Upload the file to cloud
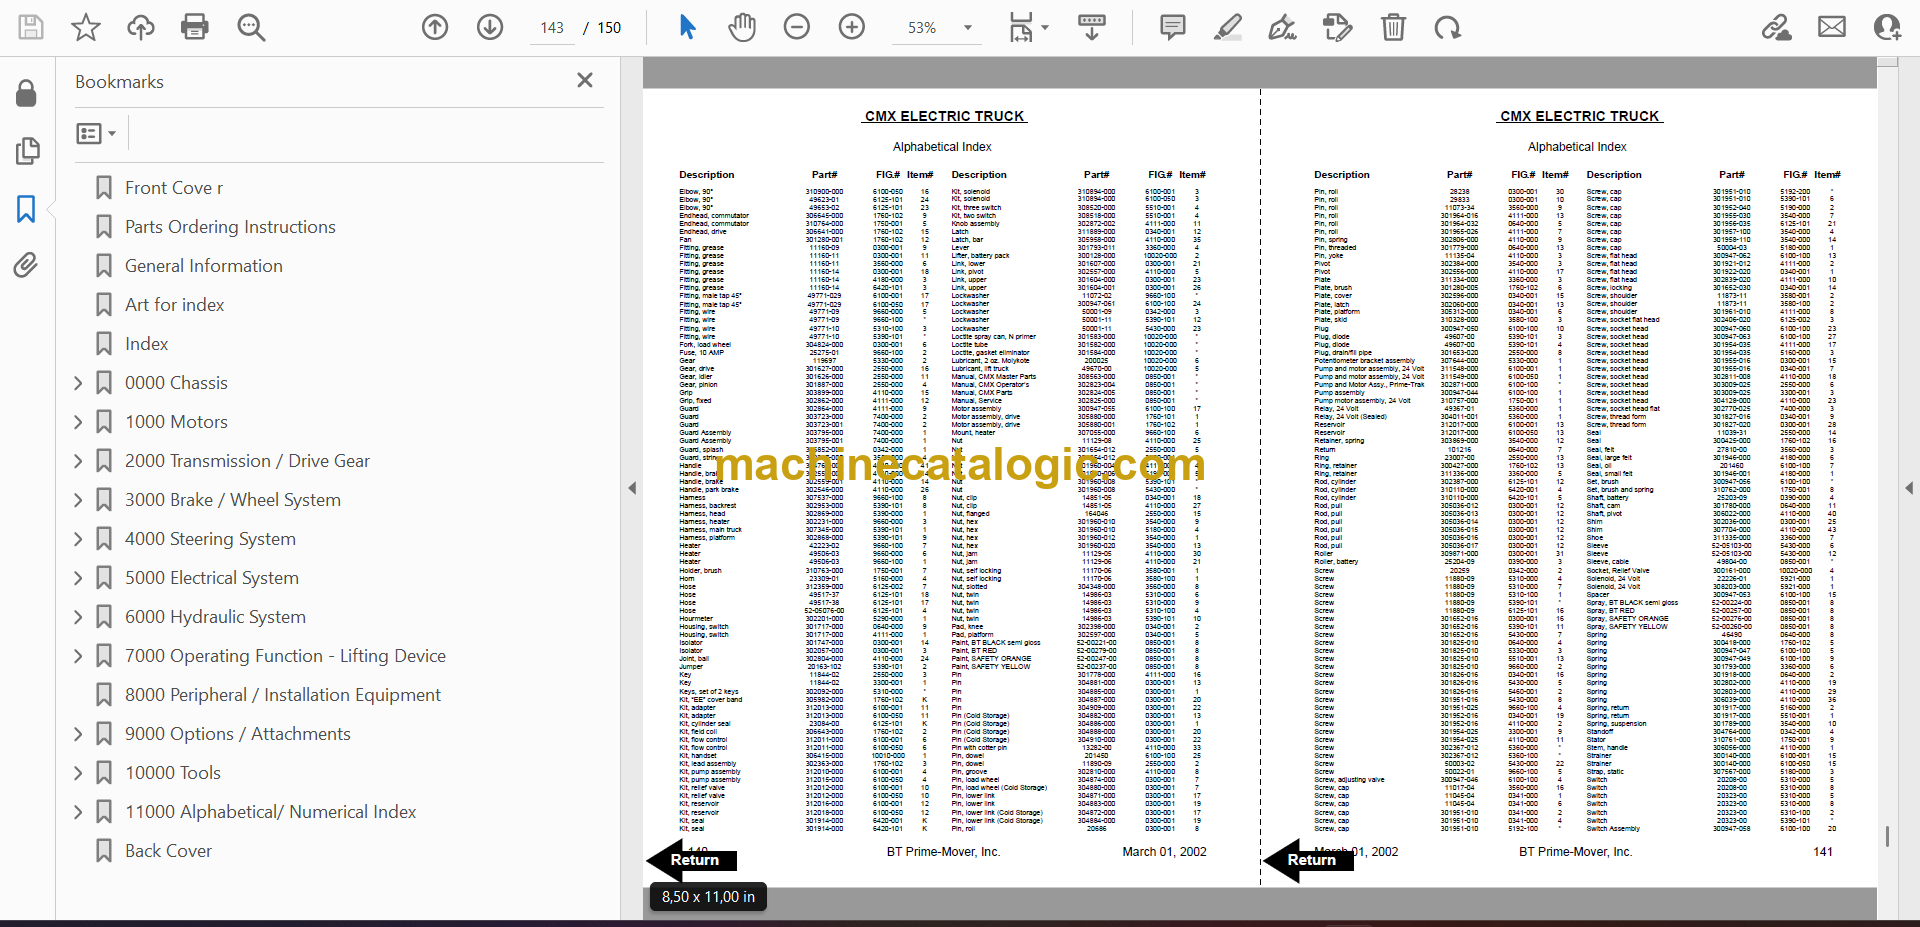The image size is (1920, 927). (141, 27)
